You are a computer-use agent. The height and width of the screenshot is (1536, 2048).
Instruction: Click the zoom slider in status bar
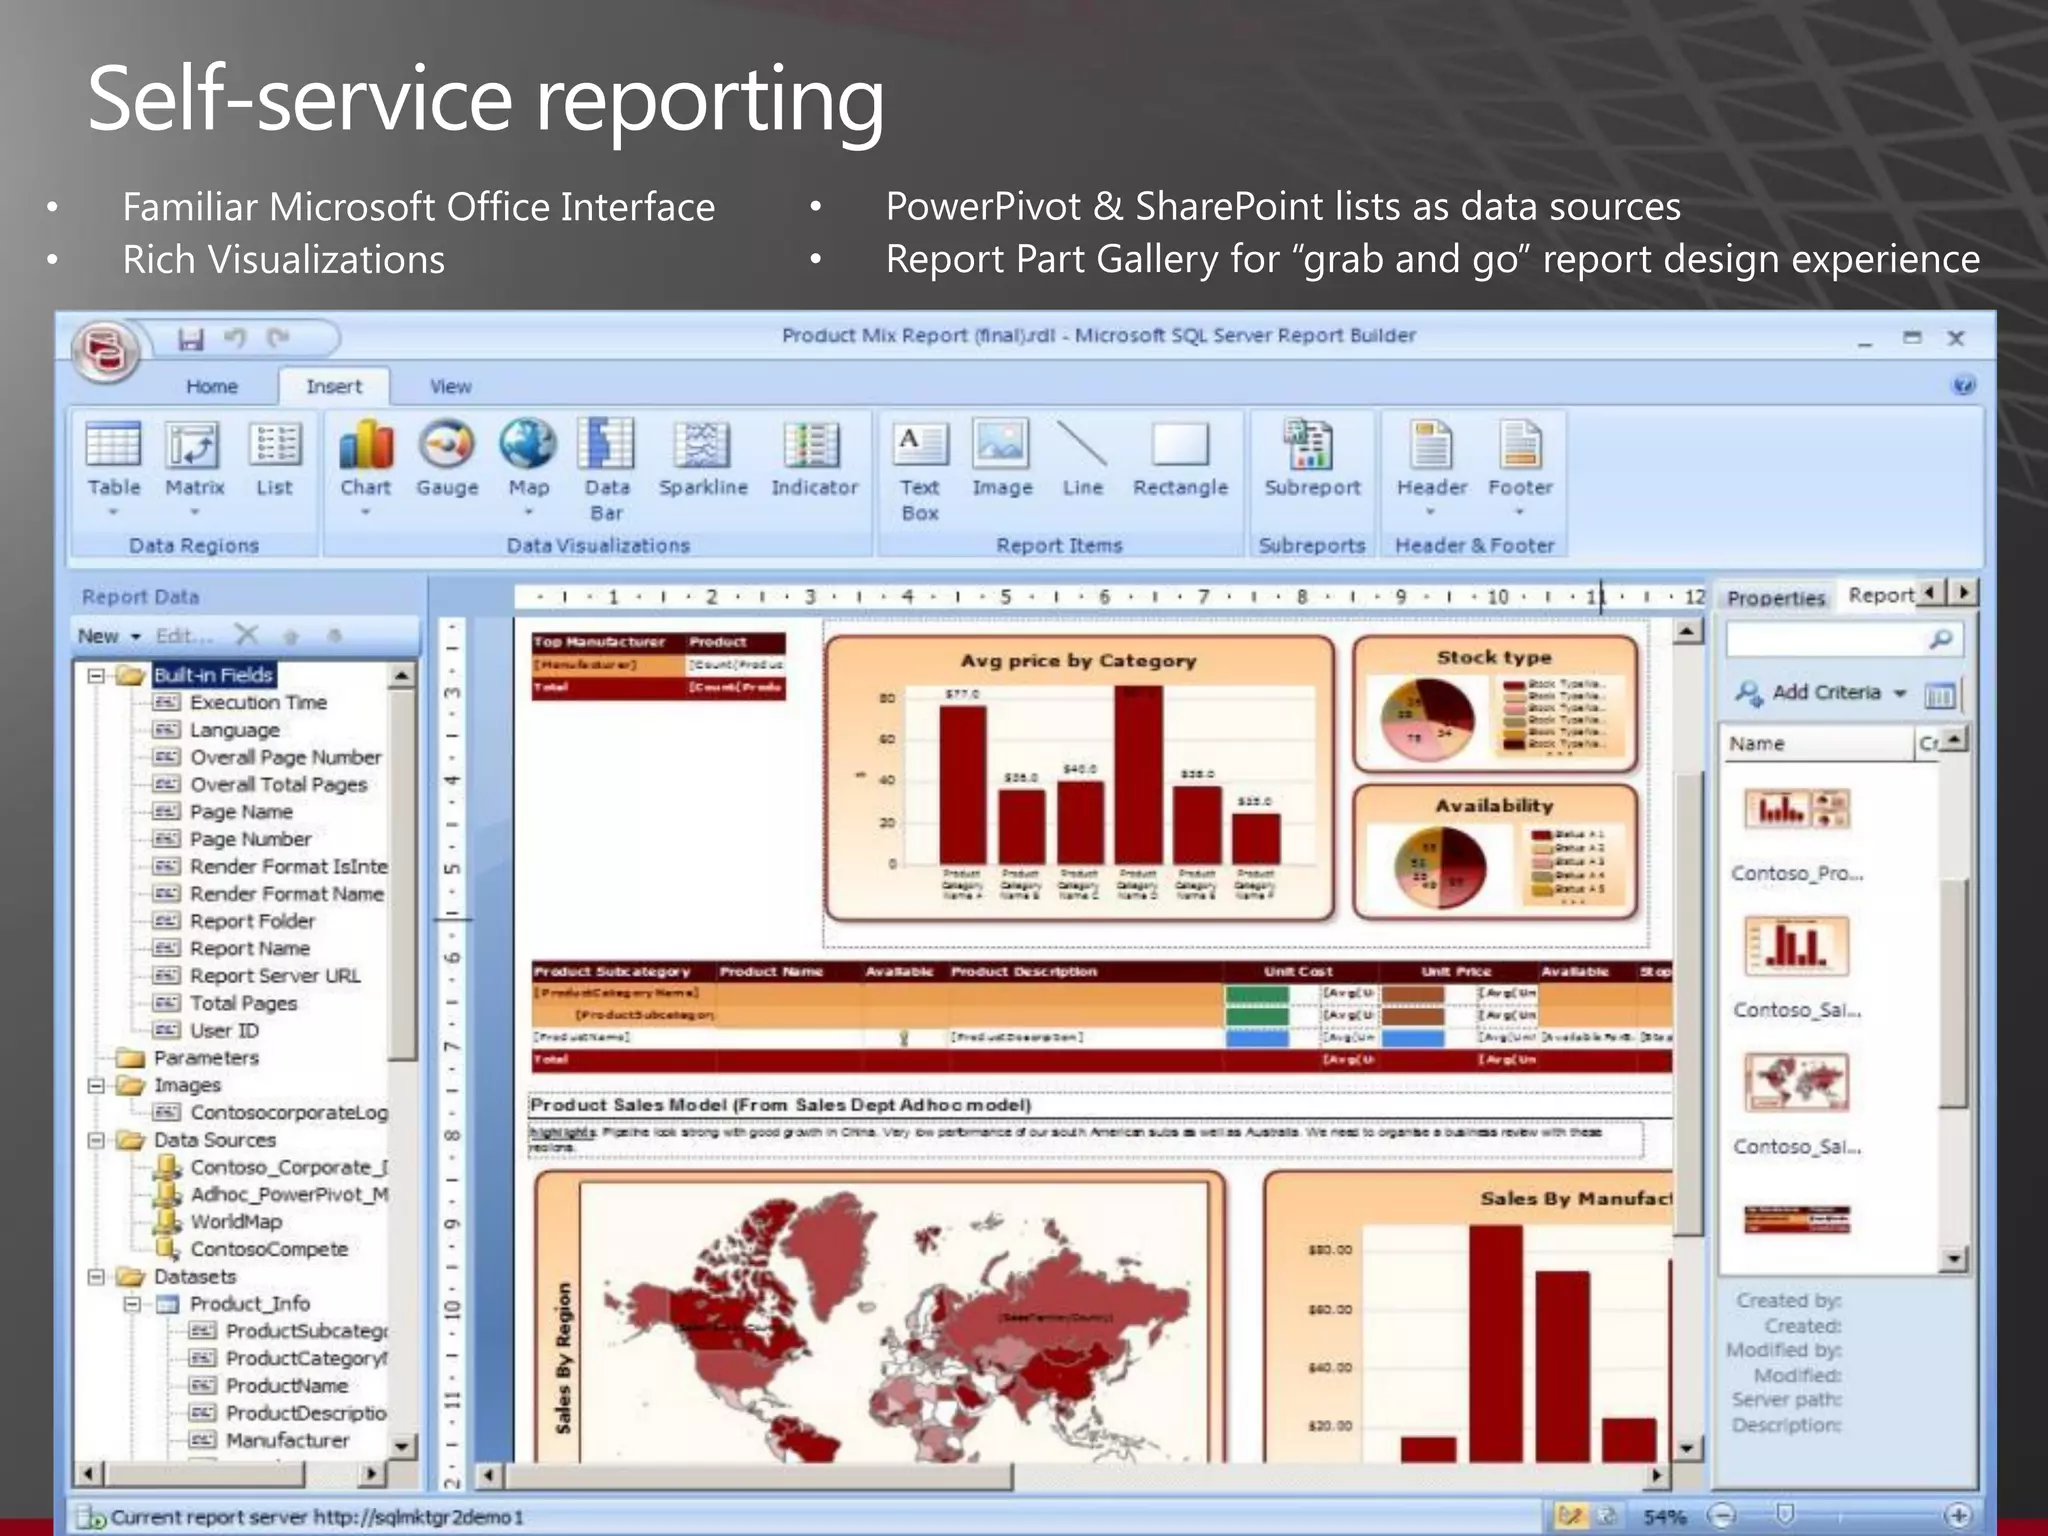coord(1785,1515)
